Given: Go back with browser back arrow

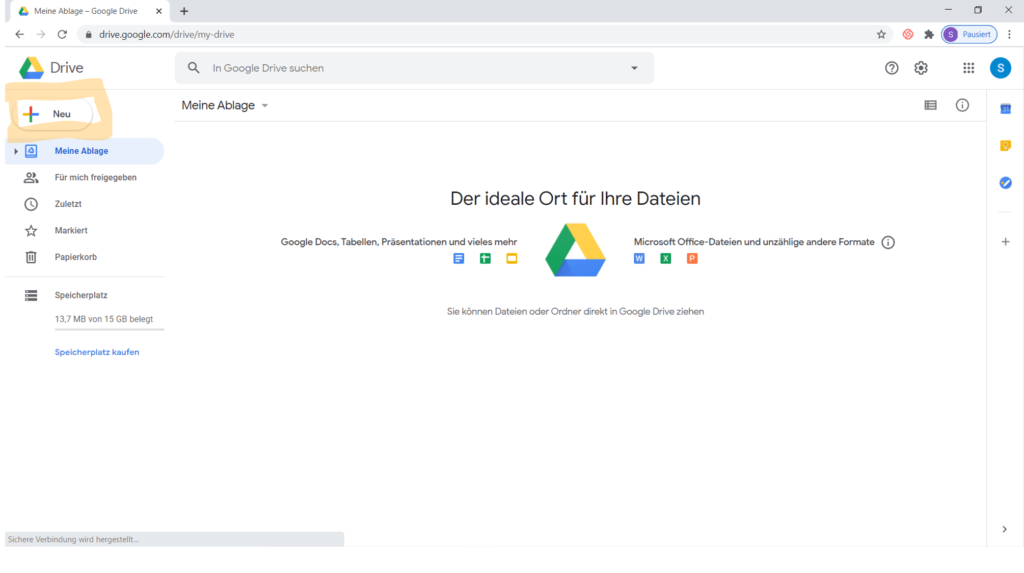Looking at the screenshot, I should 20,35.
